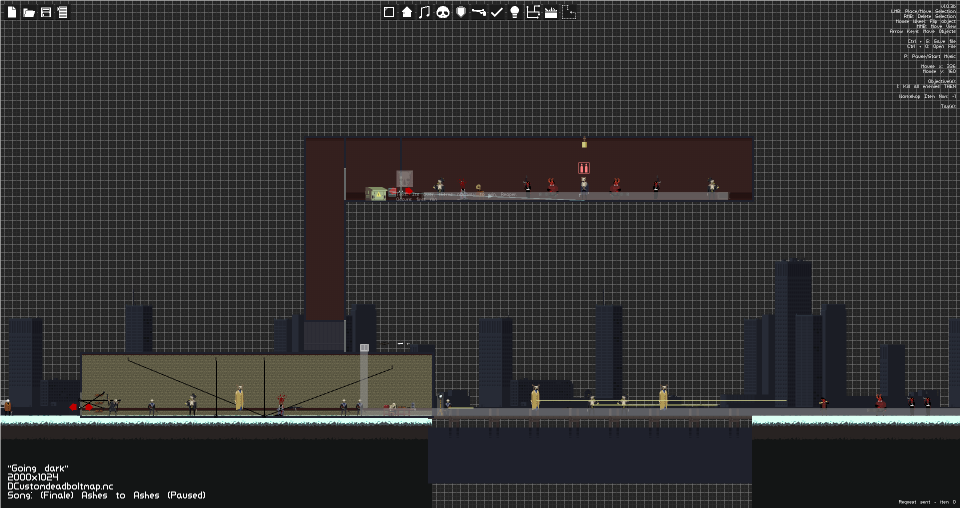The height and width of the screenshot is (508, 960).
Task: Select the shield icon in the toolbar
Action: click(x=461, y=12)
